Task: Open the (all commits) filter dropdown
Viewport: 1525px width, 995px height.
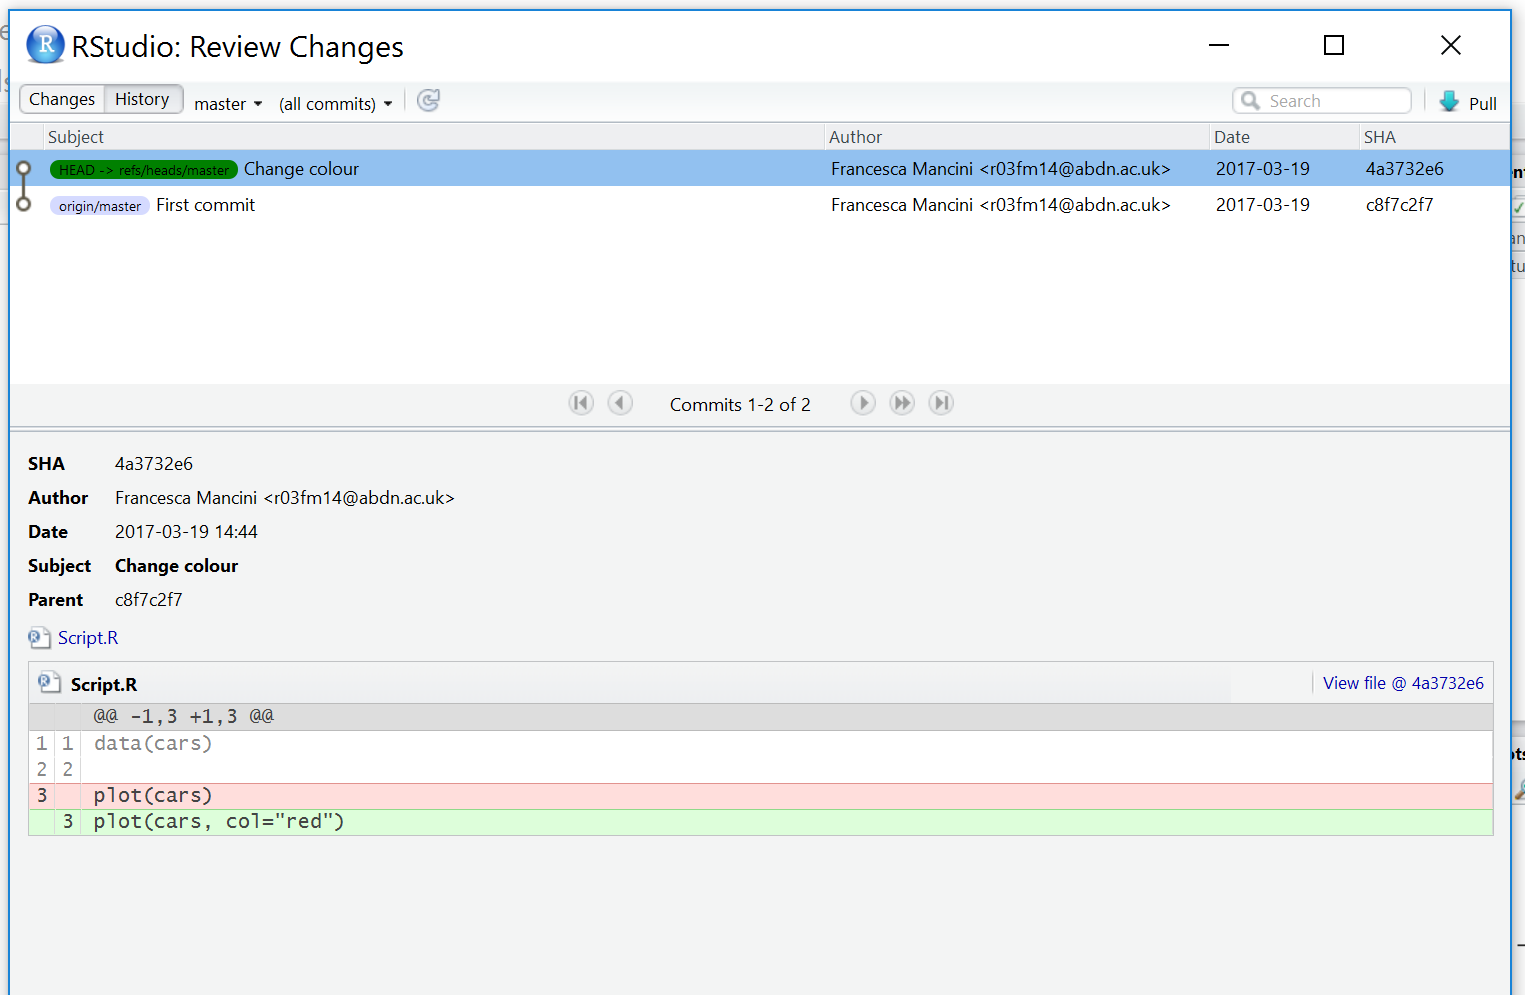Action: (335, 104)
